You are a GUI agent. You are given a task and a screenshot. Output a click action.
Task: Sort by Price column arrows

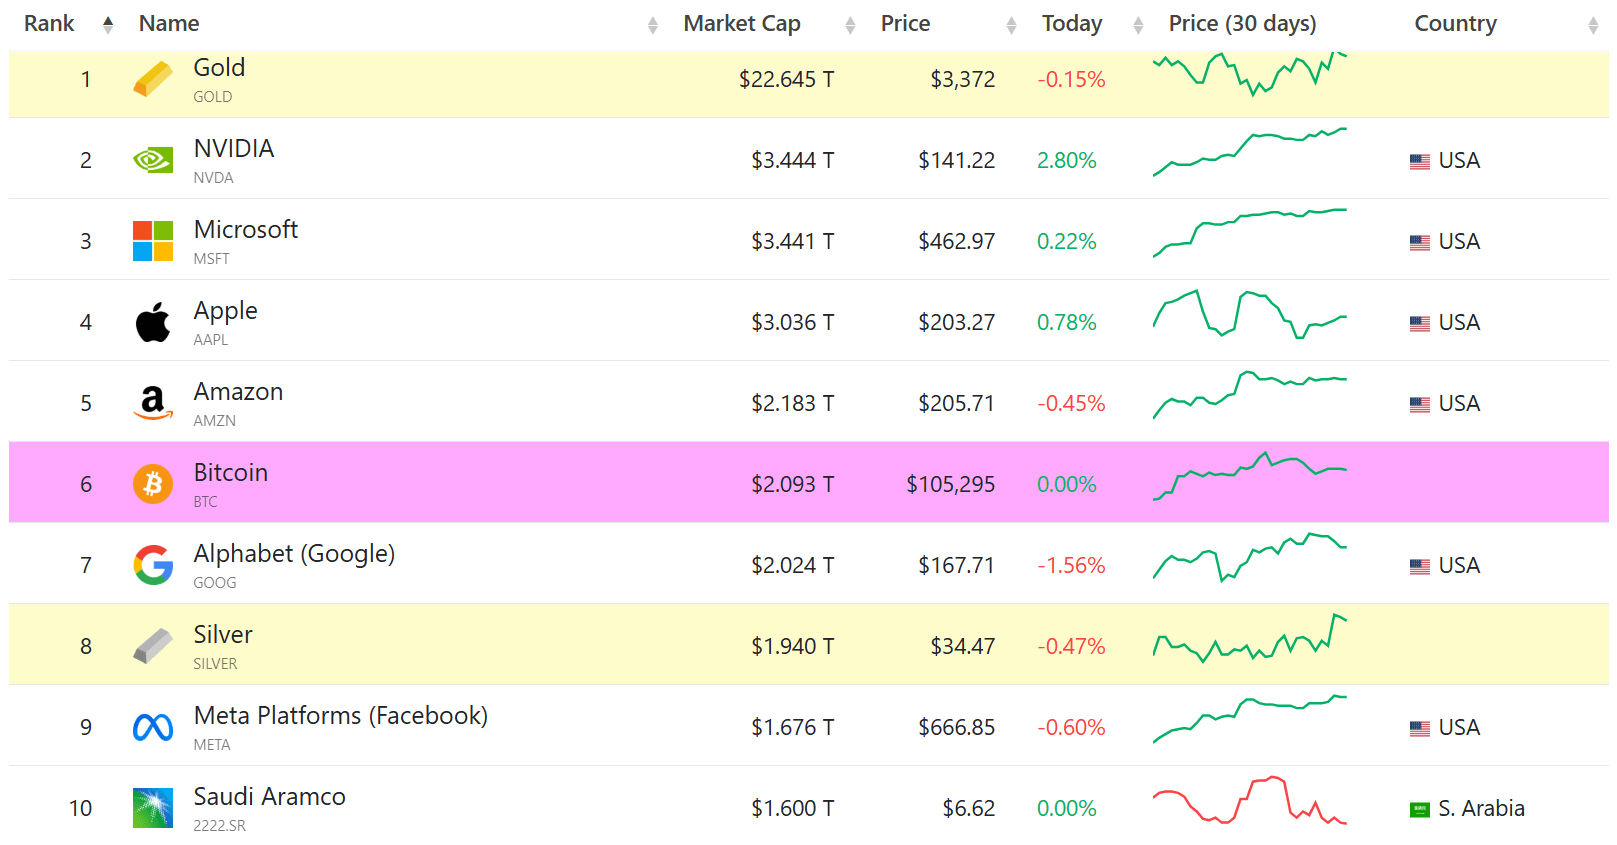pyautogui.click(x=1011, y=25)
